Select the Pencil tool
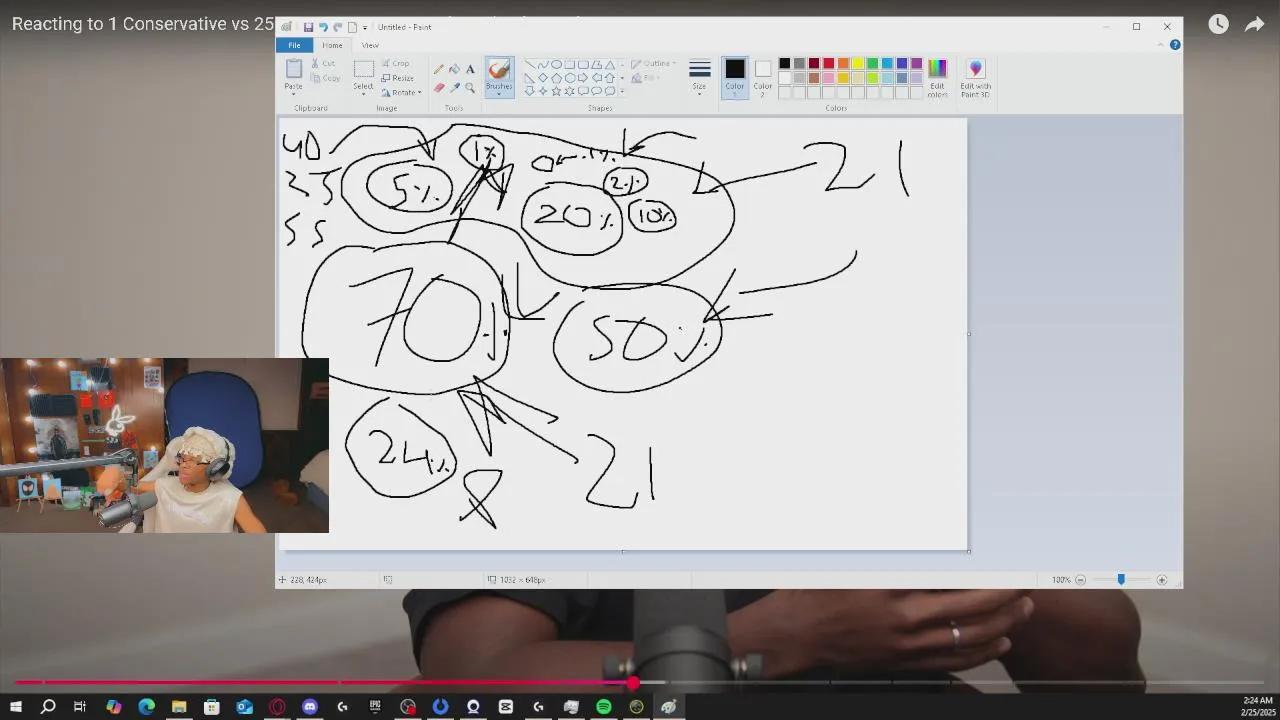This screenshot has height=720, width=1280. [438, 69]
